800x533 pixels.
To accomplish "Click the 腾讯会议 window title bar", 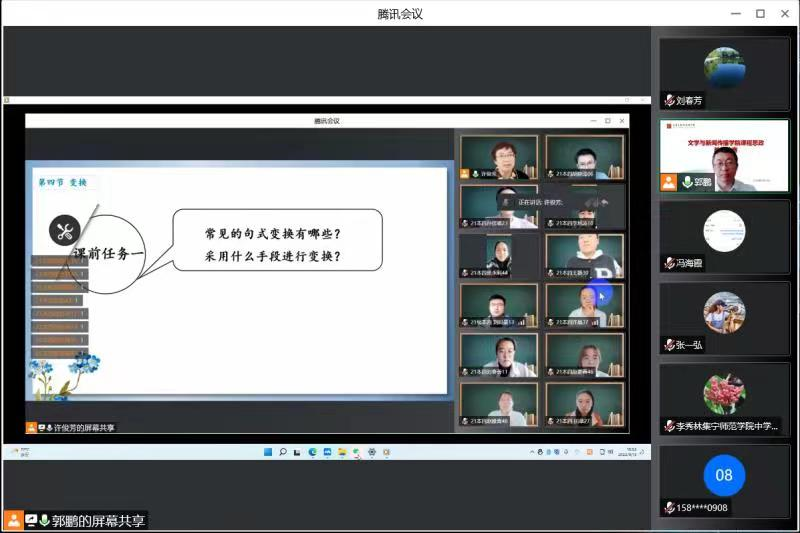I will pyautogui.click(x=400, y=13).
